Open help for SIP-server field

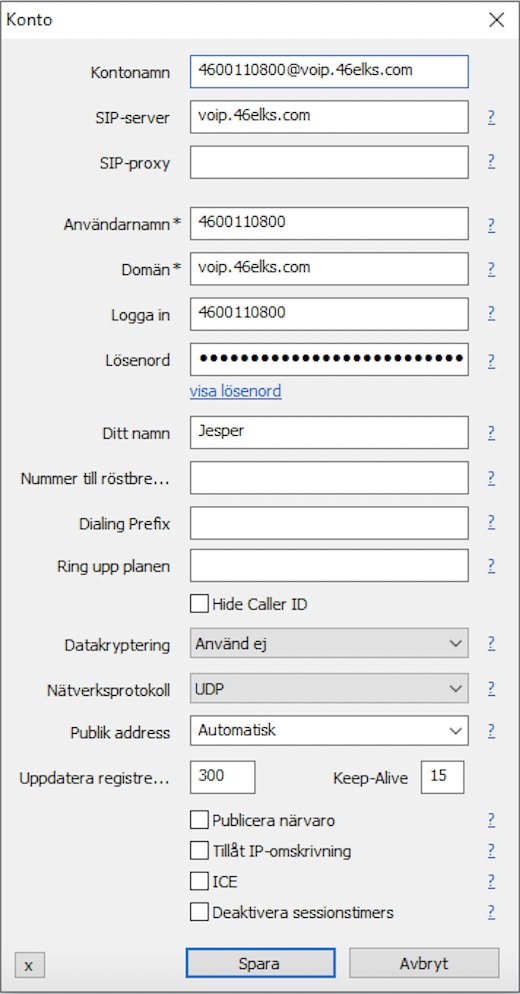click(x=491, y=117)
